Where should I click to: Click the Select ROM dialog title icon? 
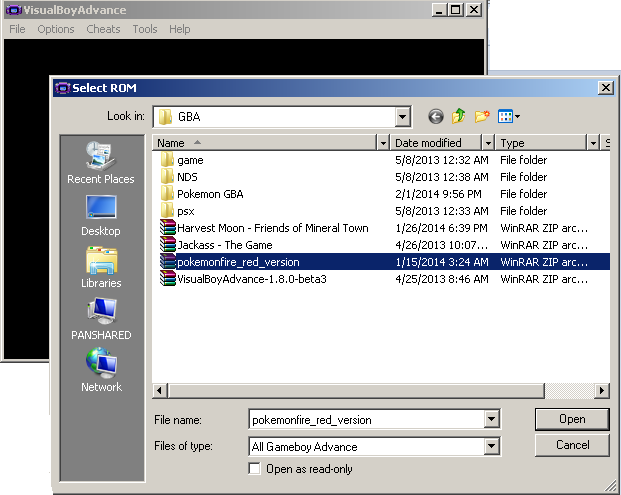(x=63, y=88)
